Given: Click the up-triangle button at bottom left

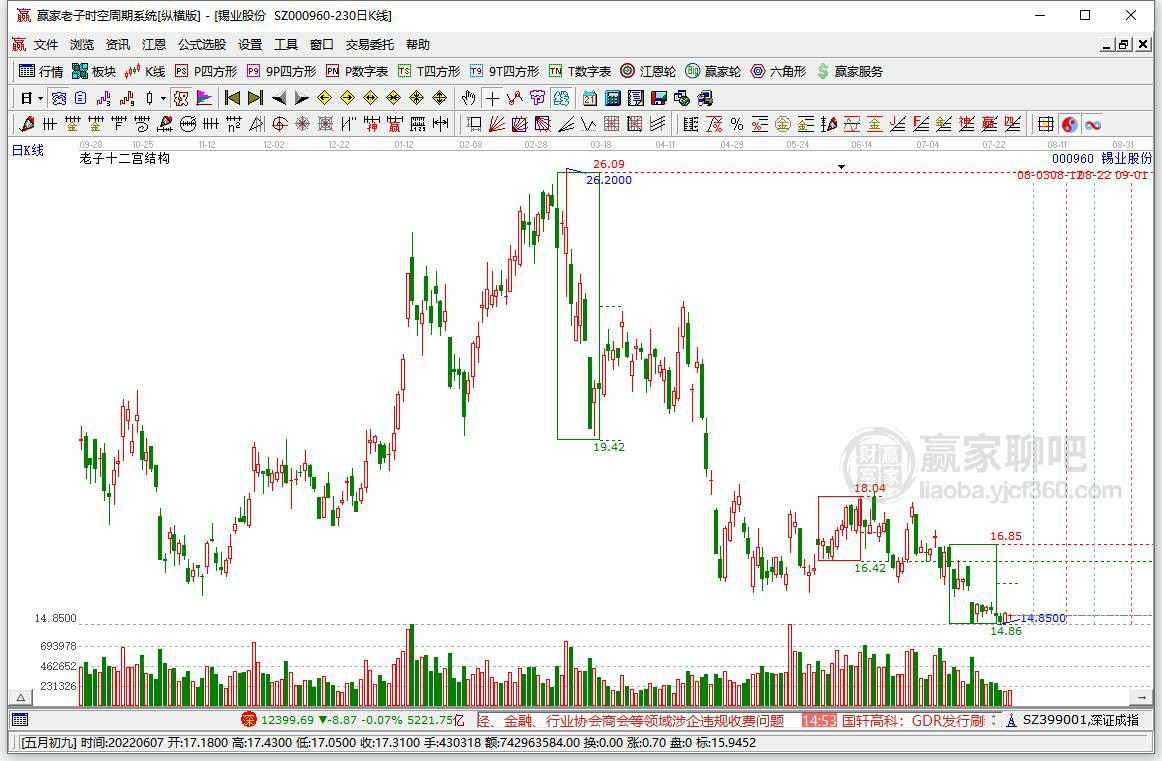Looking at the screenshot, I should [21, 698].
